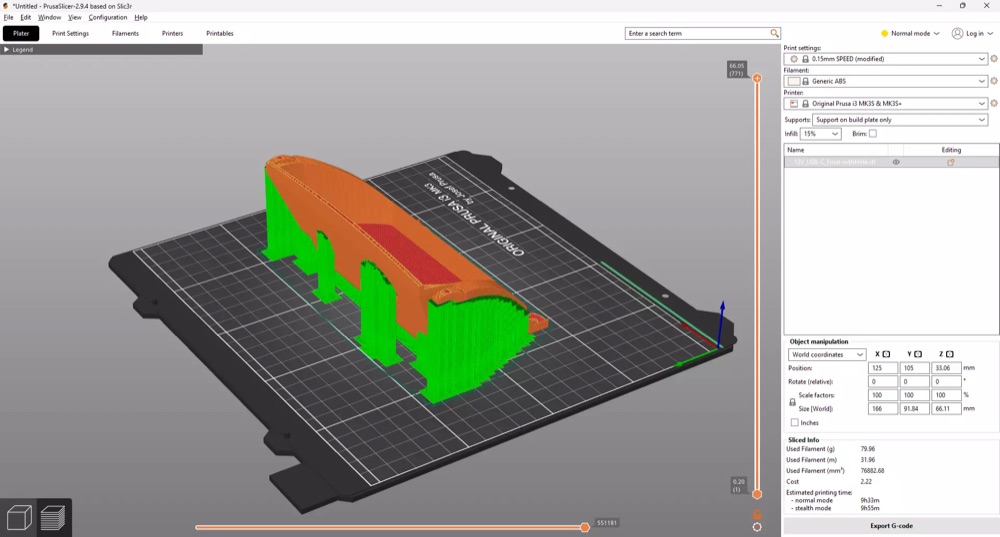Screen dimensions: 1000x537
Task: Click Size Y field showing 91.84
Action: [x=914, y=409]
